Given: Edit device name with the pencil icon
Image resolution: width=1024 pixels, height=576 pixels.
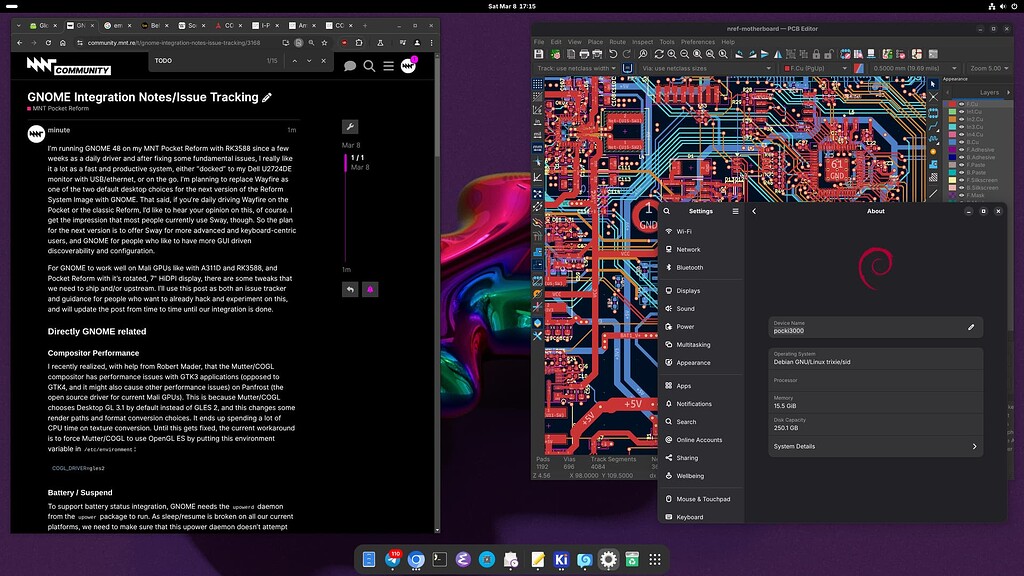Looking at the screenshot, I should 970,327.
